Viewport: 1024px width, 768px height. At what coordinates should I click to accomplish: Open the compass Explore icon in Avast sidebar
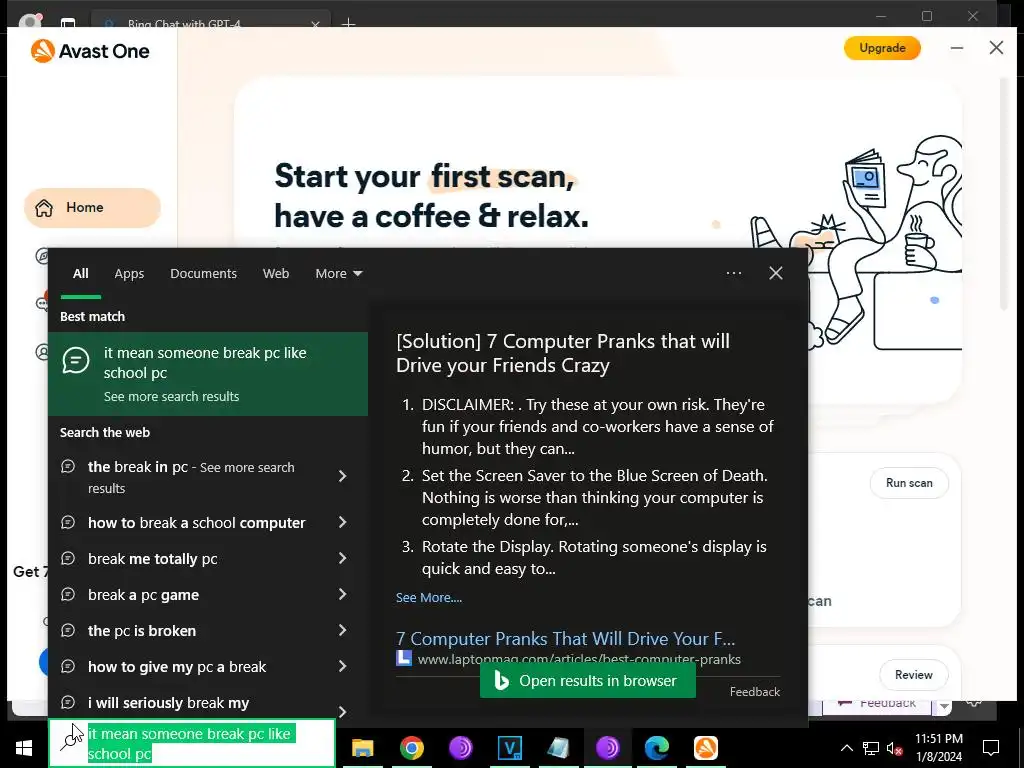click(x=42, y=255)
